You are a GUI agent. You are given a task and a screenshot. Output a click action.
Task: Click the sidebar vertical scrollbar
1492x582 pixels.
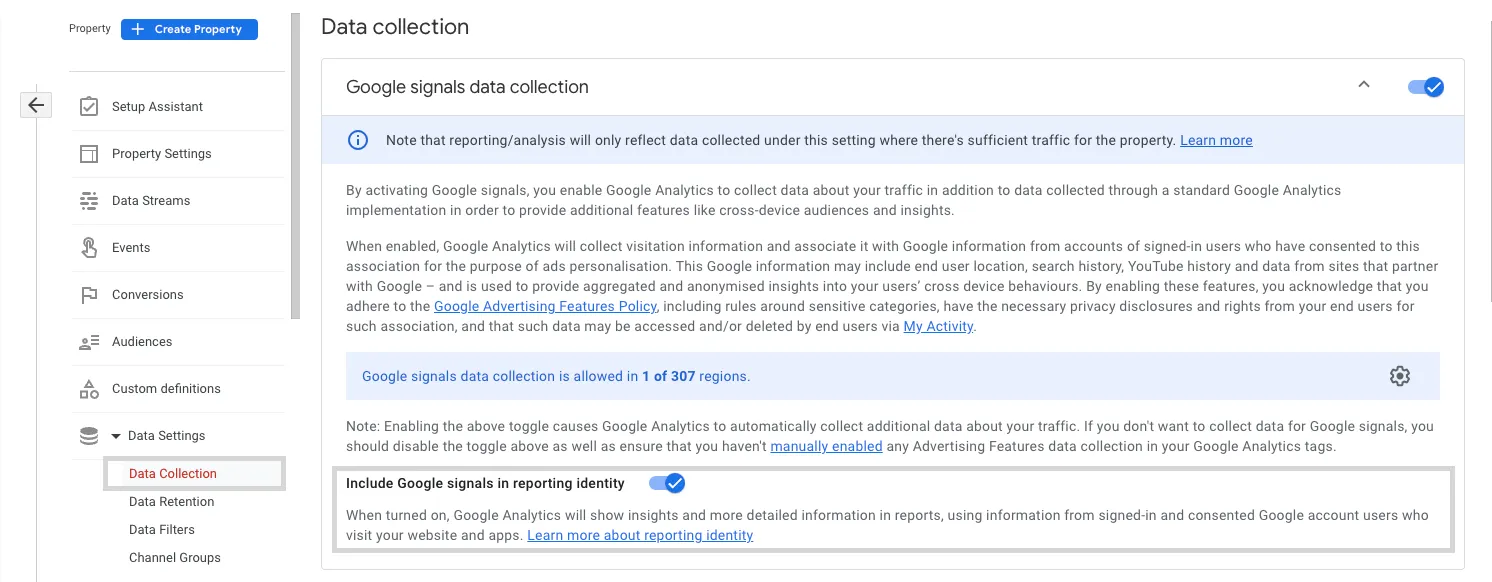point(295,166)
